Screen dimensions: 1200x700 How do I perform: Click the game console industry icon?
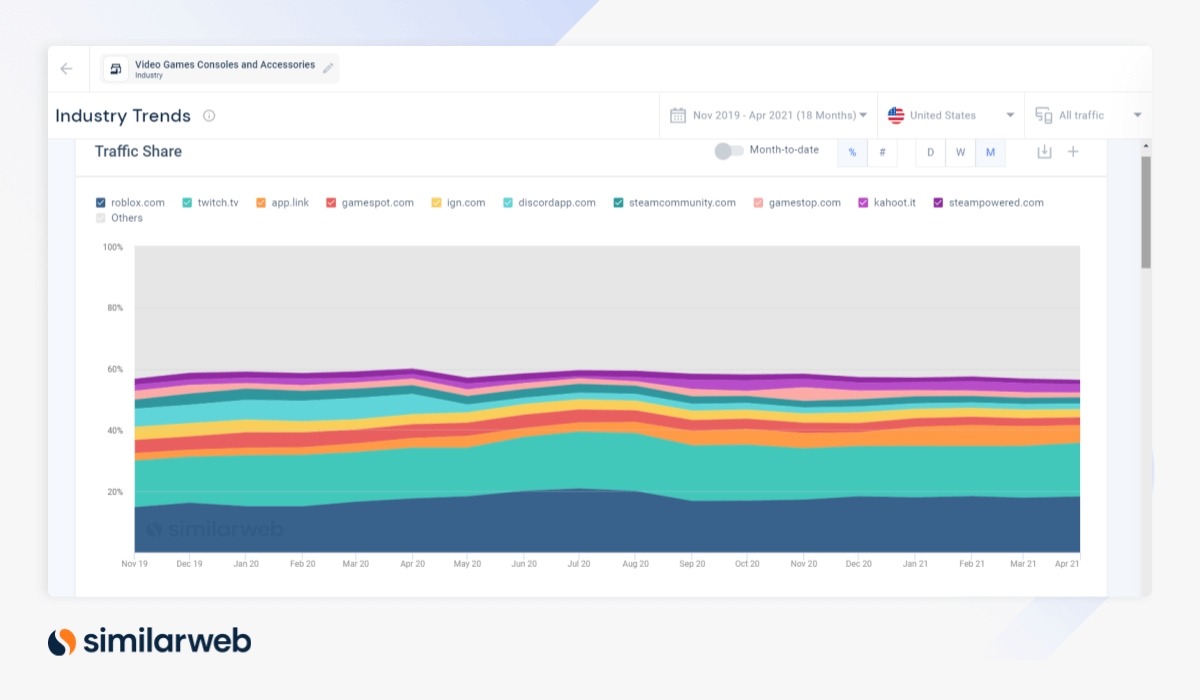[117, 69]
